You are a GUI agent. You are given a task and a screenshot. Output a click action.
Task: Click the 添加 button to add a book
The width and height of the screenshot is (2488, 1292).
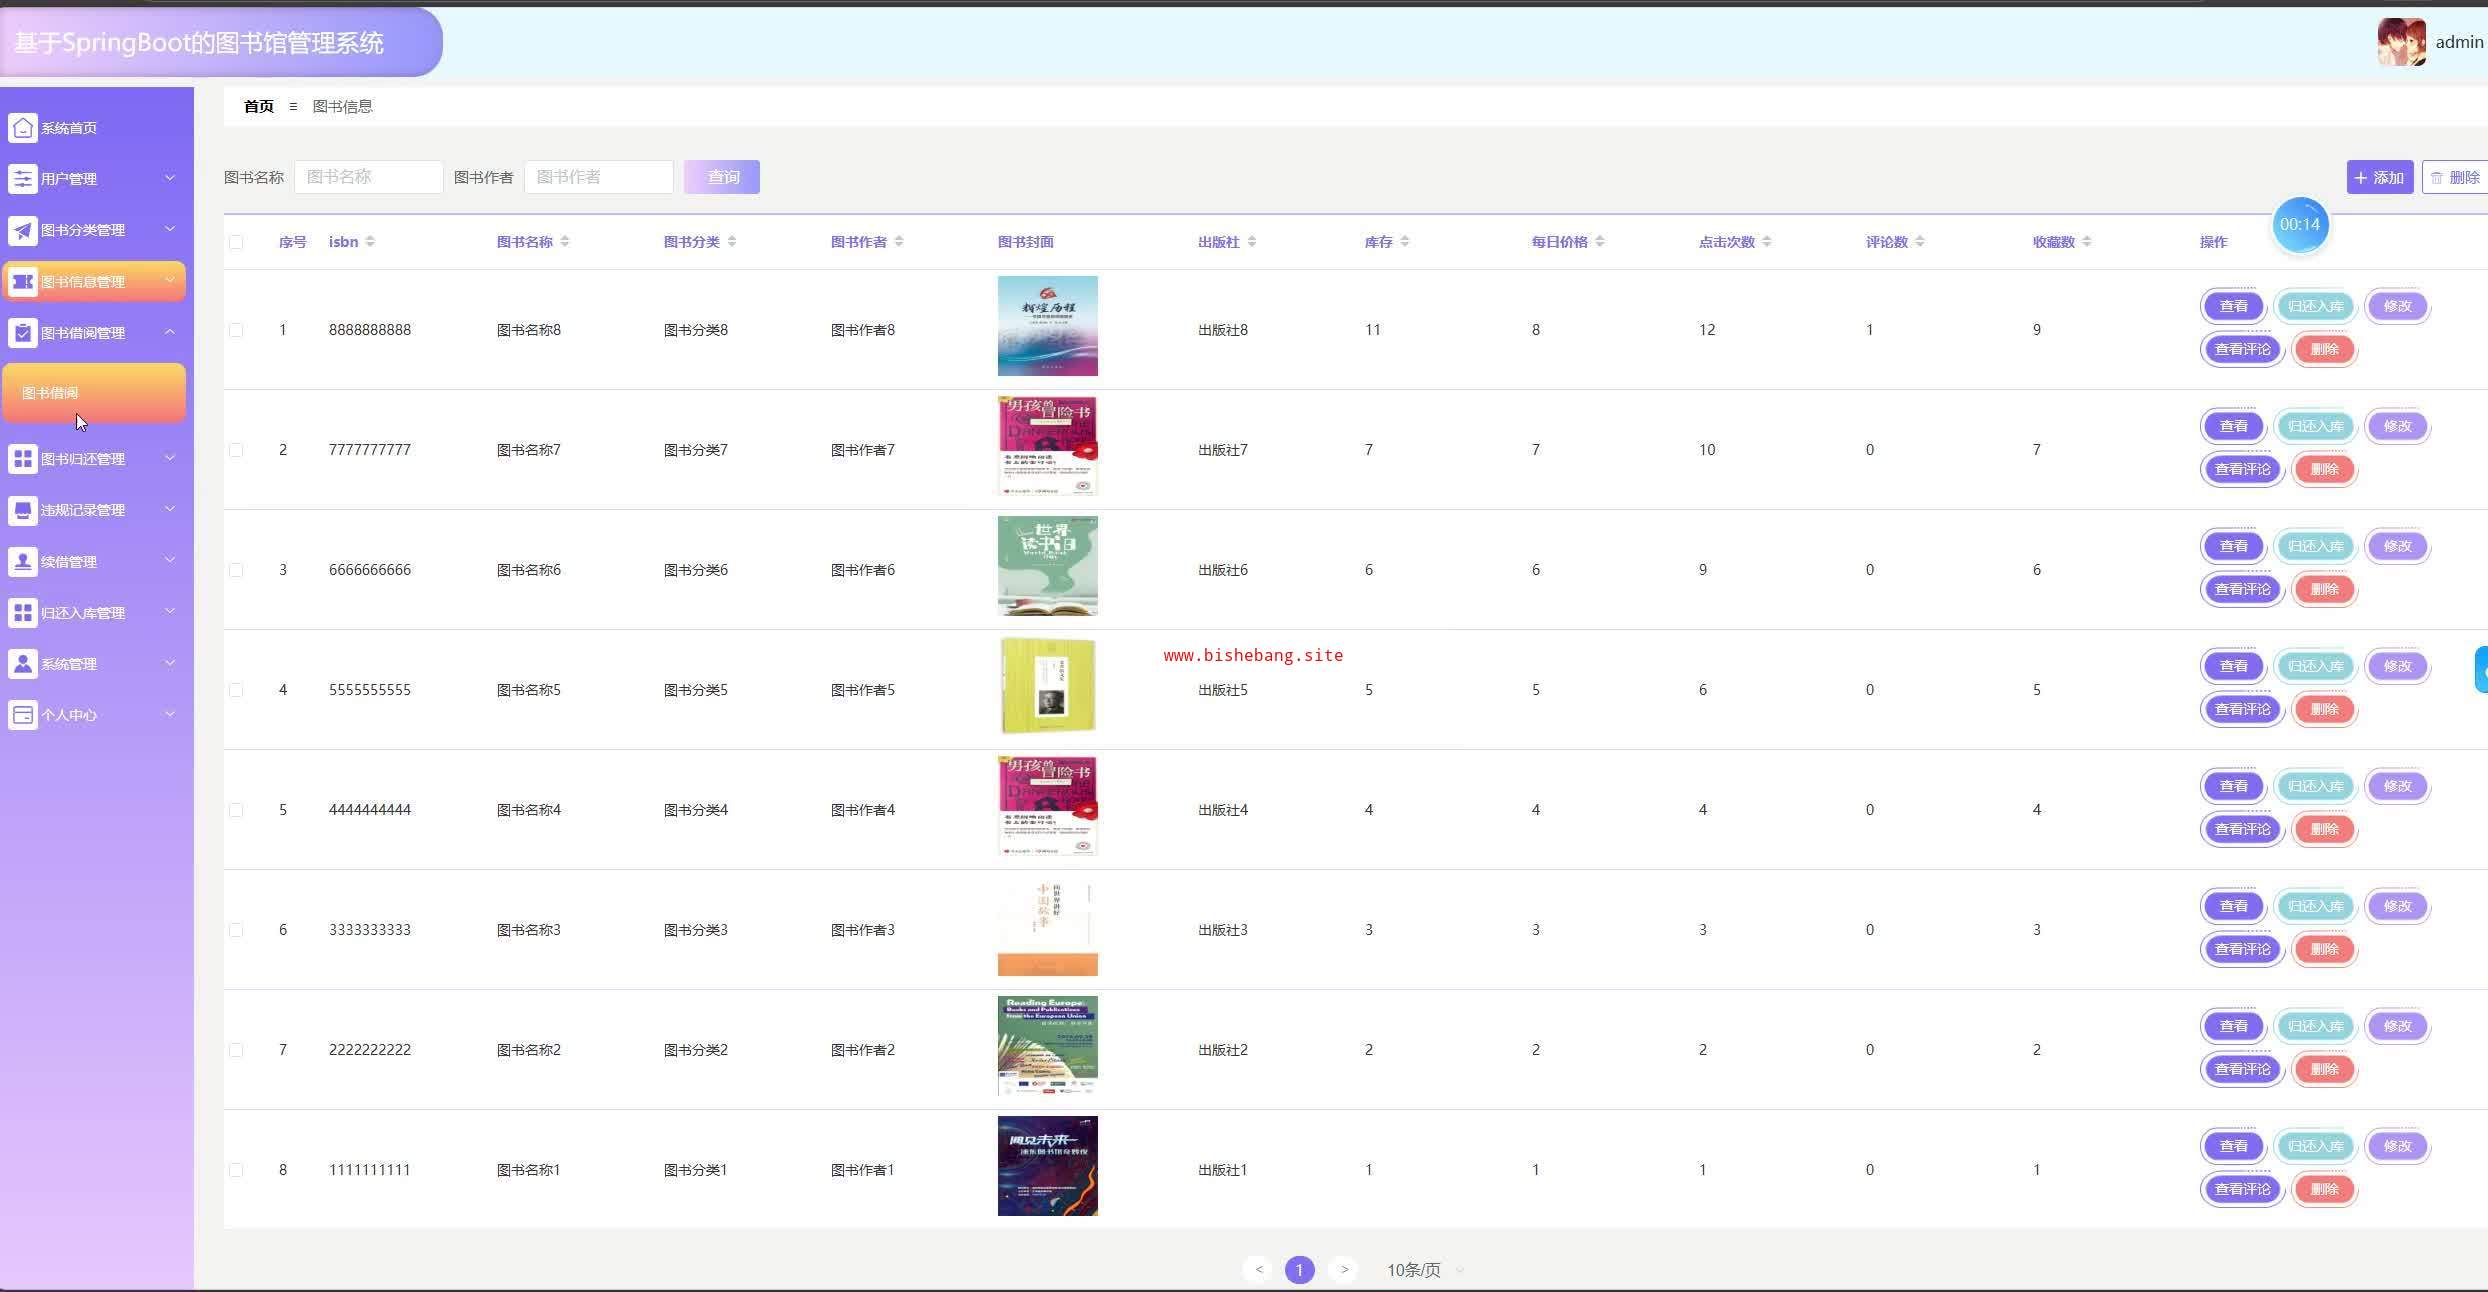tap(2379, 178)
